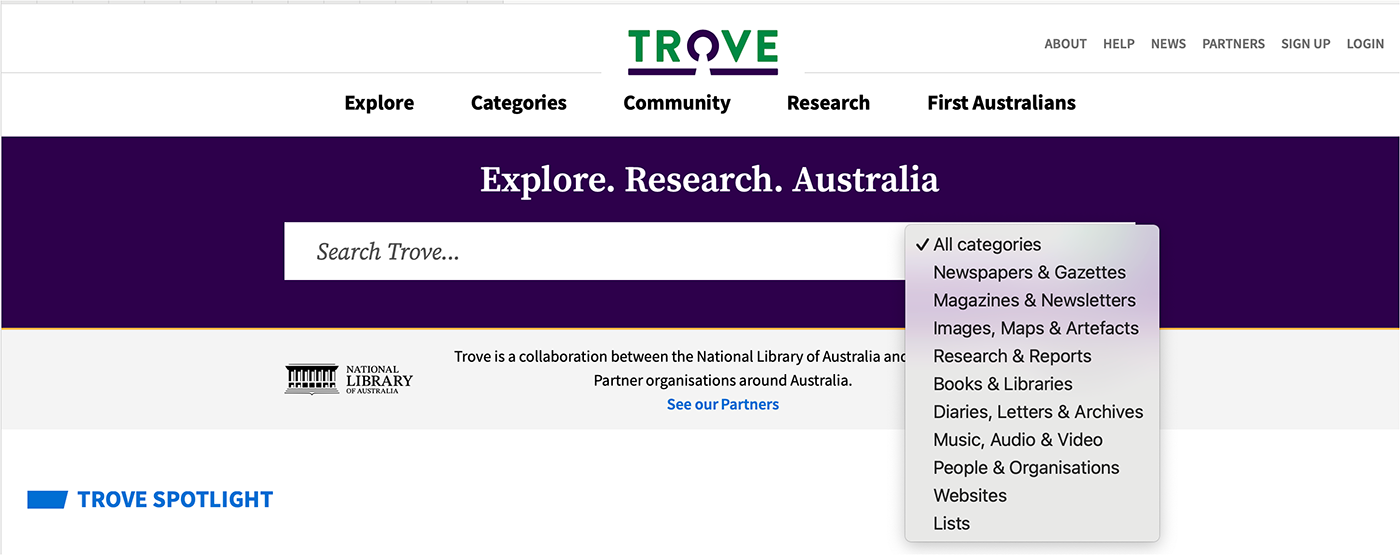Image resolution: width=1400 pixels, height=555 pixels.
Task: Select the checked All categories option
Action: (x=986, y=244)
